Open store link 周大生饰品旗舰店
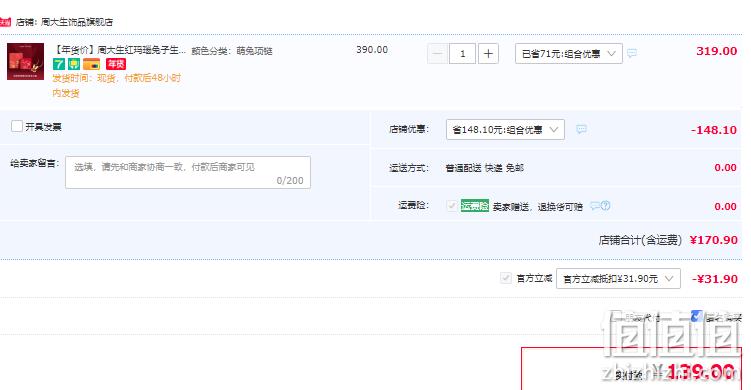Image resolution: width=751 pixels, height=390 pixels. coord(77,22)
